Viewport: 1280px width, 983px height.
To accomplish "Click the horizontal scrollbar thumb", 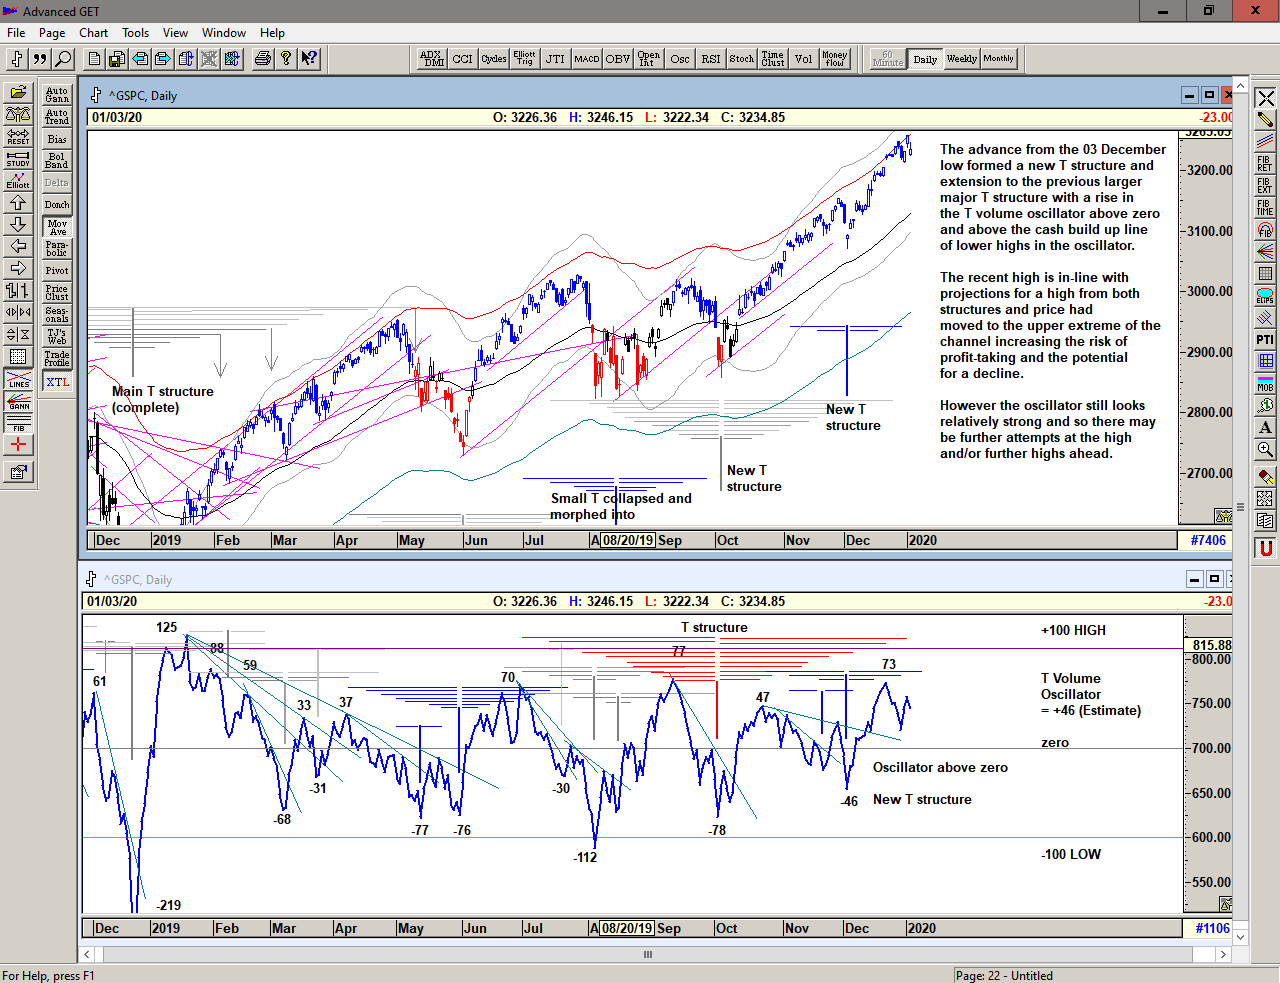I will pyautogui.click(x=648, y=954).
